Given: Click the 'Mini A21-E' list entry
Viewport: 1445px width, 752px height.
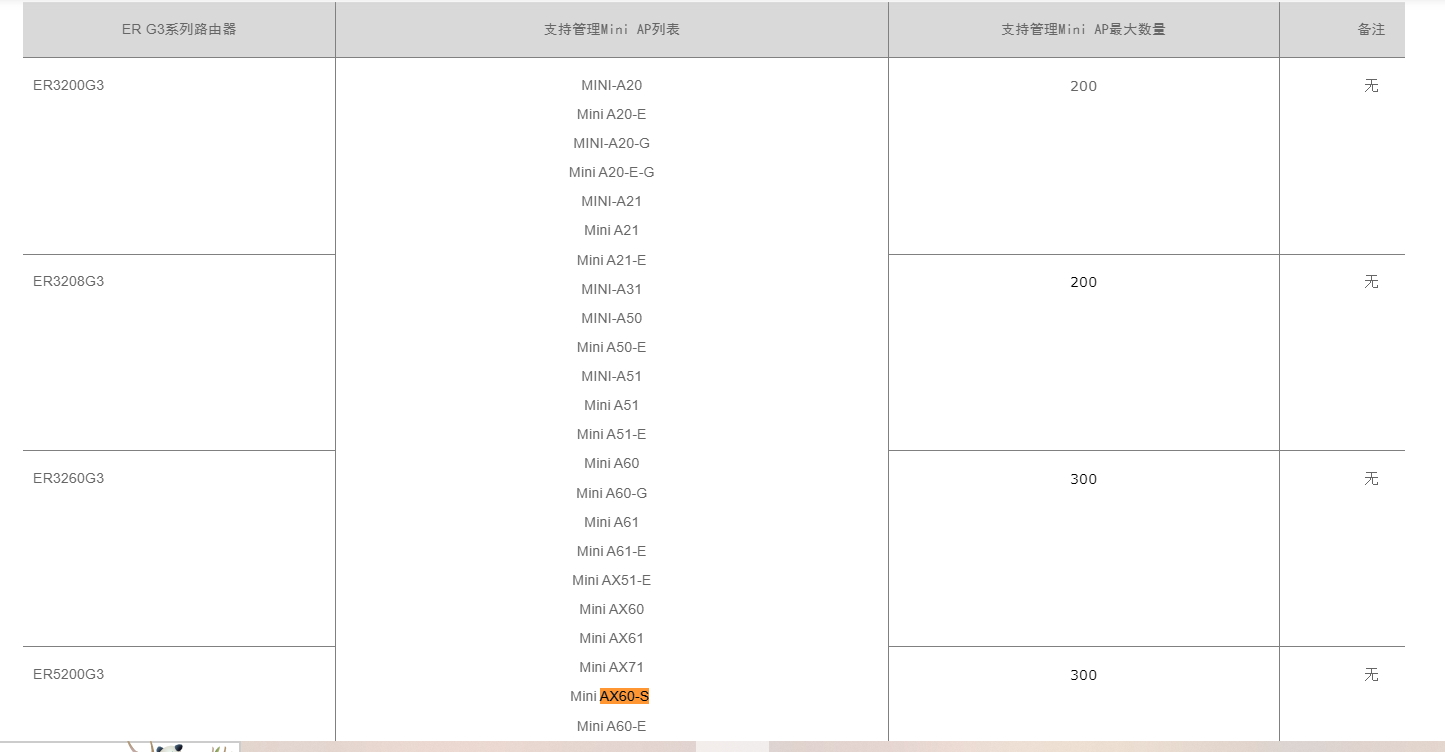Looking at the screenshot, I should click(x=612, y=260).
